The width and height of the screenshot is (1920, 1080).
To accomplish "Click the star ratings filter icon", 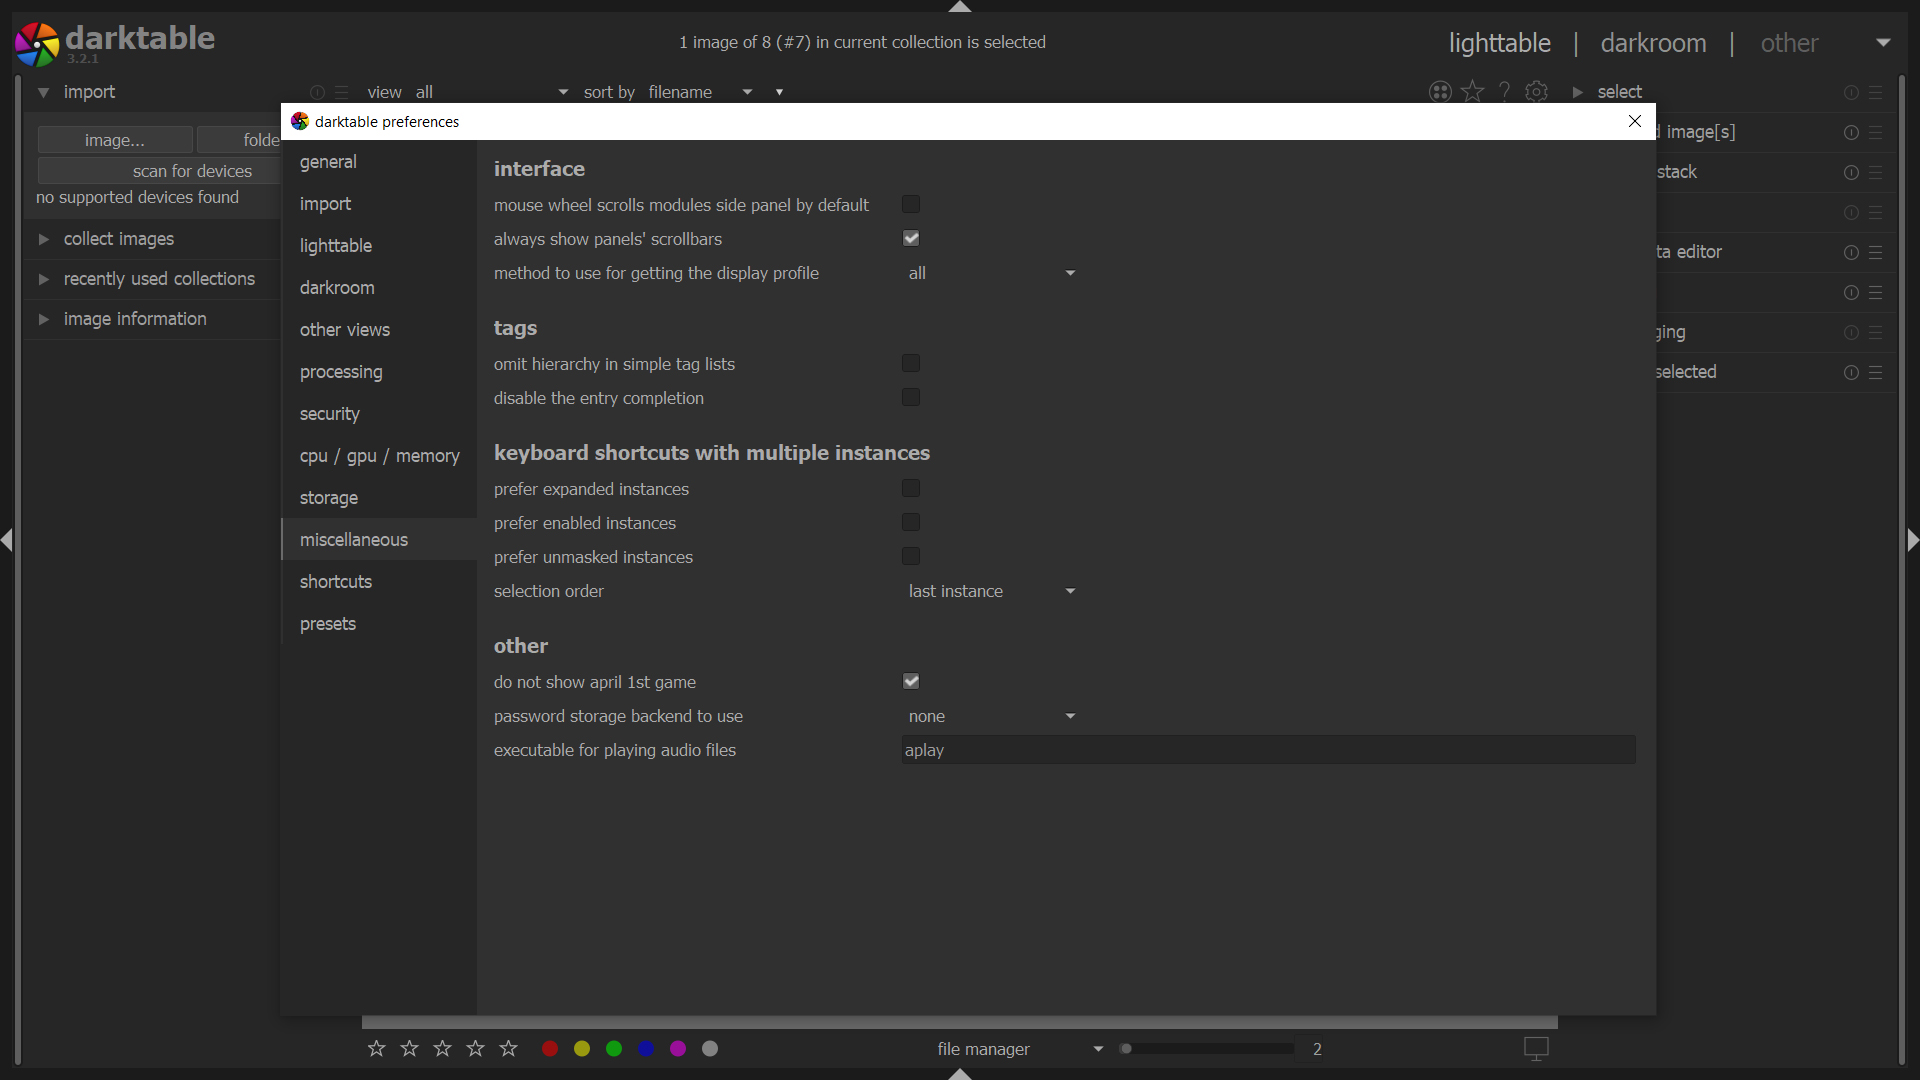I will pyautogui.click(x=1472, y=91).
